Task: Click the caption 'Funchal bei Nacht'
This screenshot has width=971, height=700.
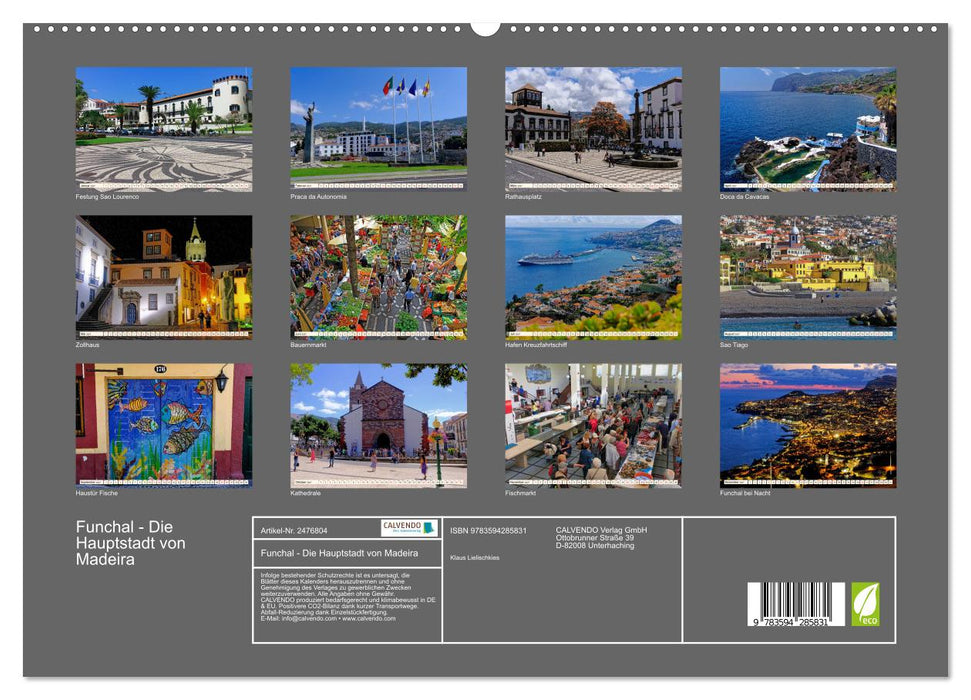Action: tap(745, 493)
